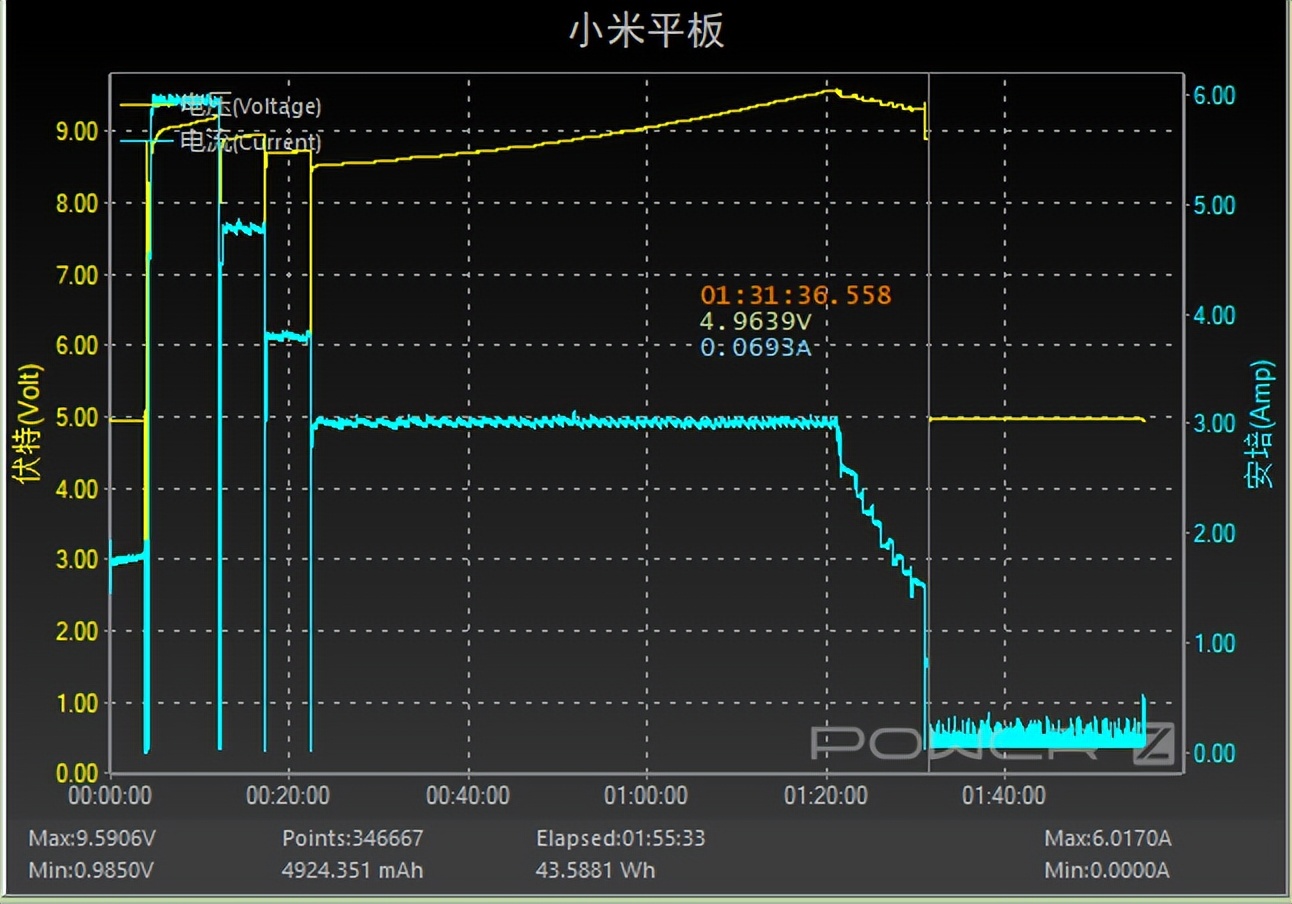Click the orange timestamp readout 01:31:36.558
The height and width of the screenshot is (904, 1292).
click(x=797, y=295)
